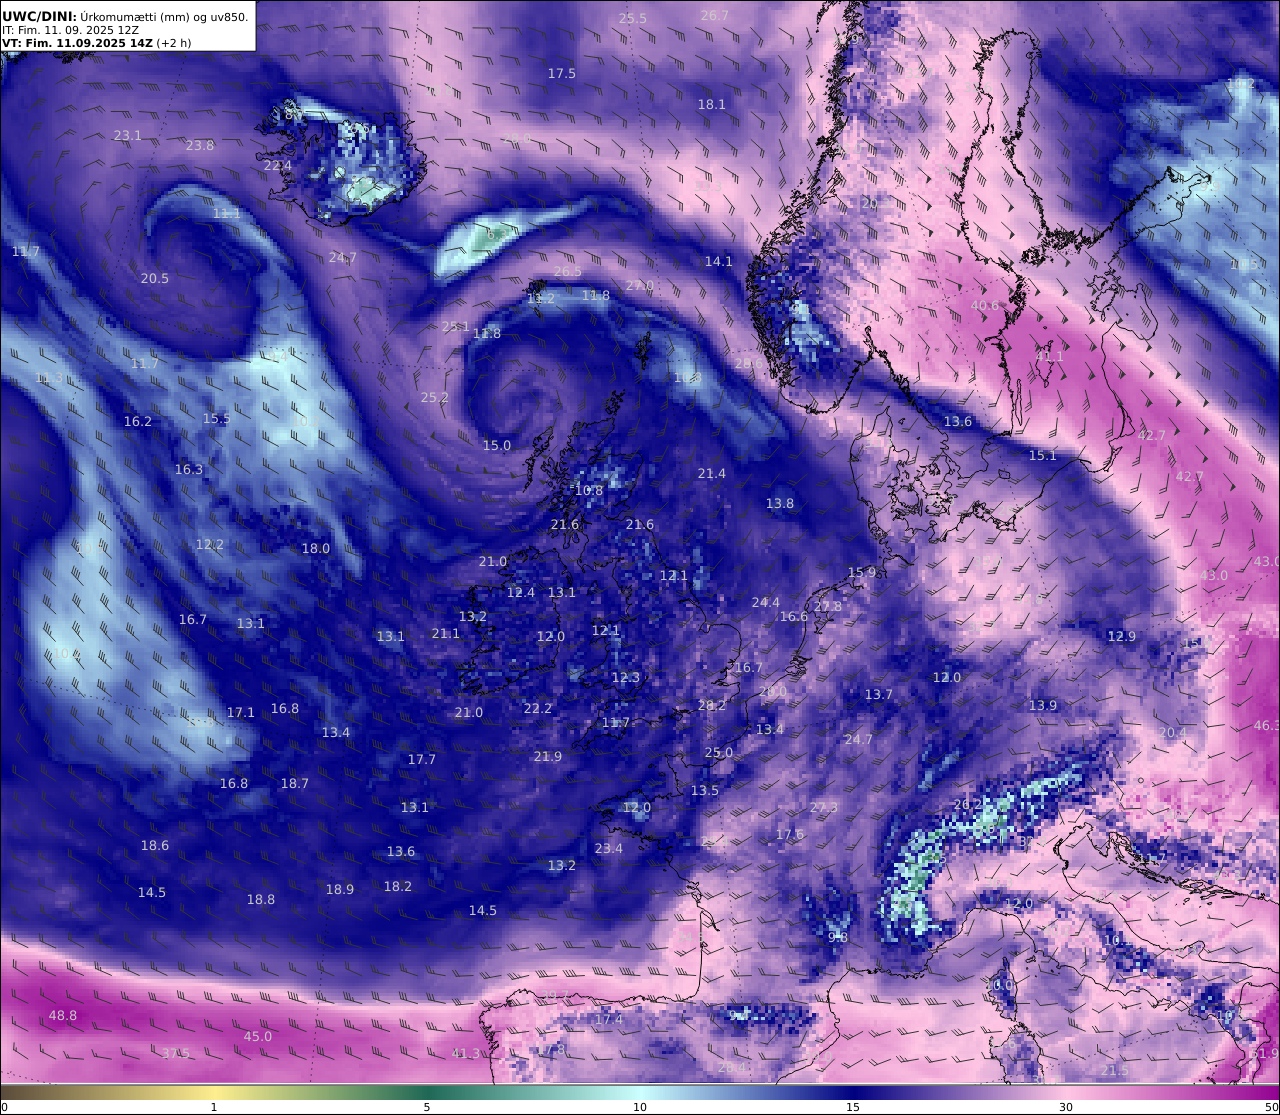Click the 10.8 value over Scotland
This screenshot has height=1115, width=1280.
(x=589, y=491)
